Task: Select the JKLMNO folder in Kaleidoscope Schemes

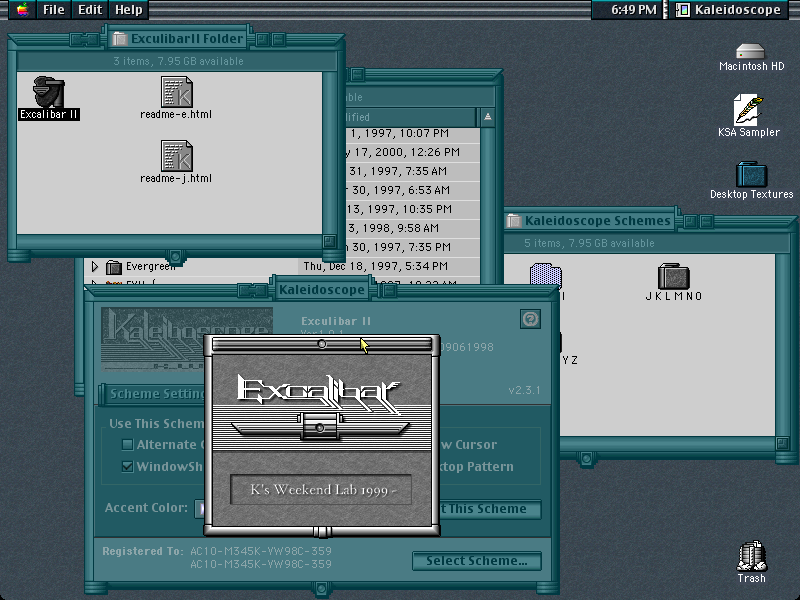Action: pos(673,277)
